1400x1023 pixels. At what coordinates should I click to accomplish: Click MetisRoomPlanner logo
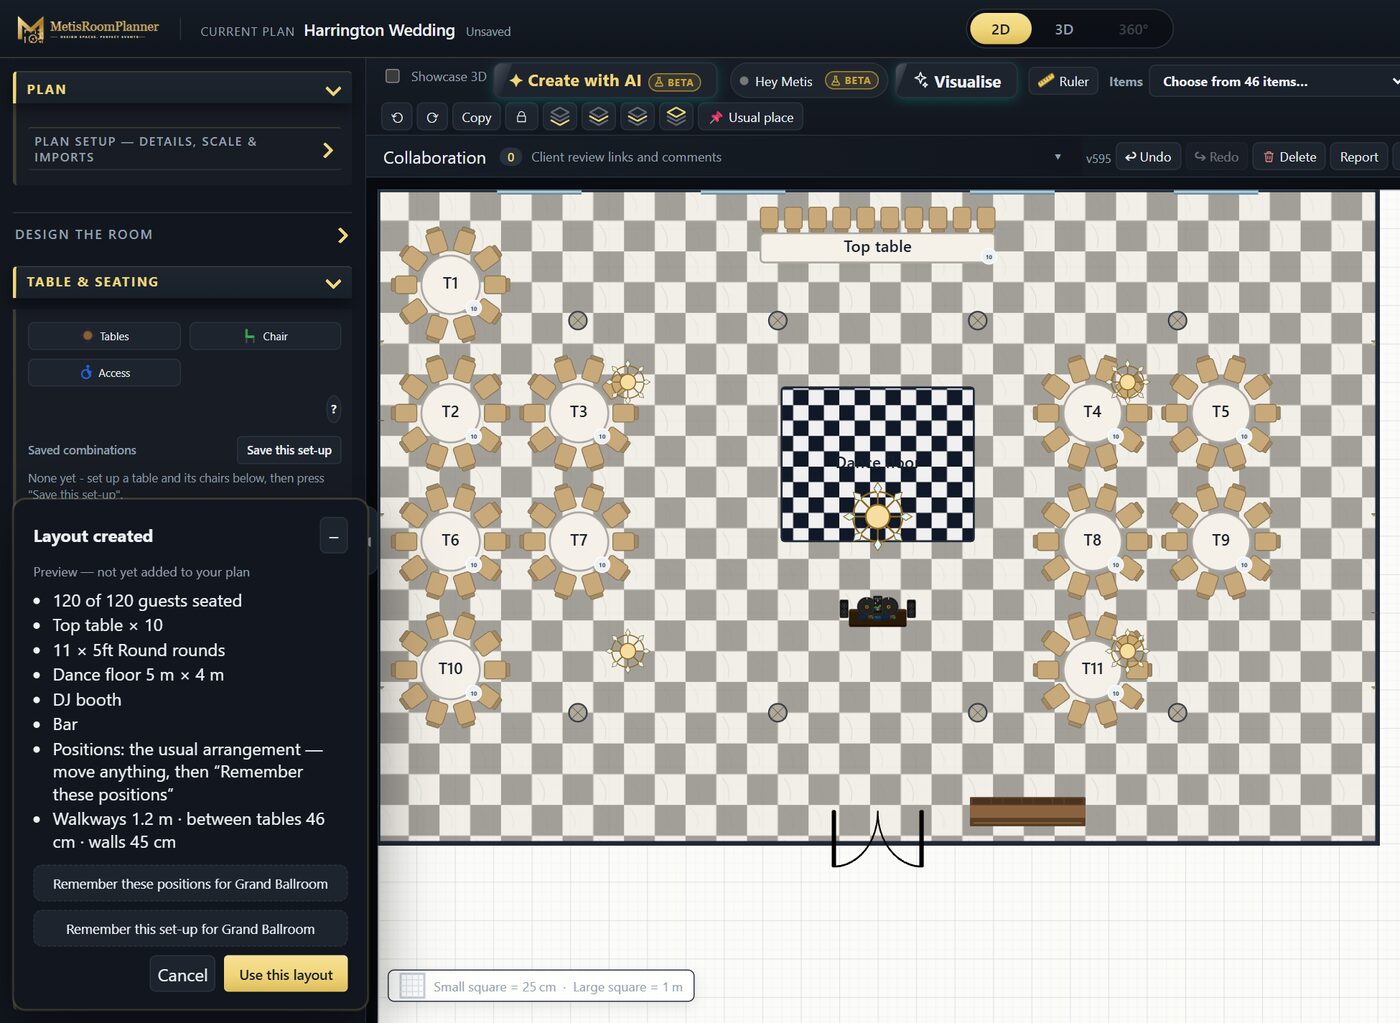point(88,29)
